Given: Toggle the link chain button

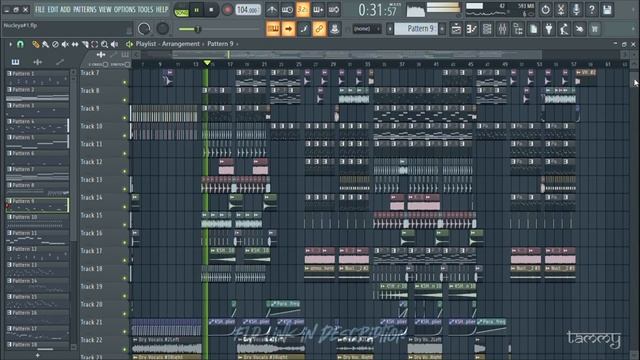Looking at the screenshot, I should tap(319, 29).
